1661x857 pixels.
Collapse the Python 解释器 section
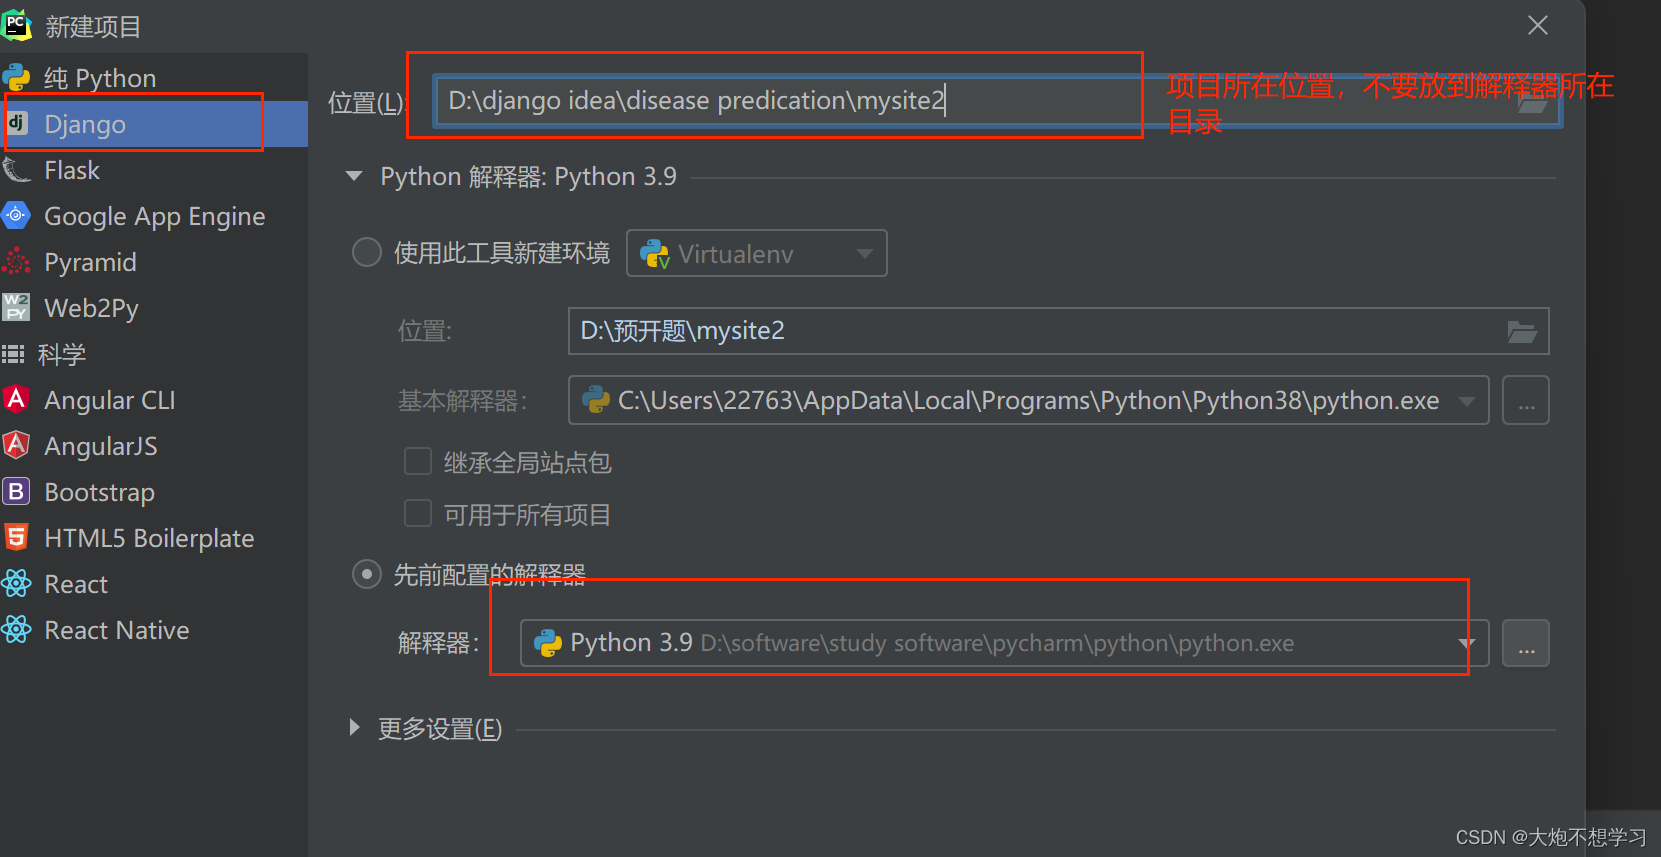tap(354, 176)
